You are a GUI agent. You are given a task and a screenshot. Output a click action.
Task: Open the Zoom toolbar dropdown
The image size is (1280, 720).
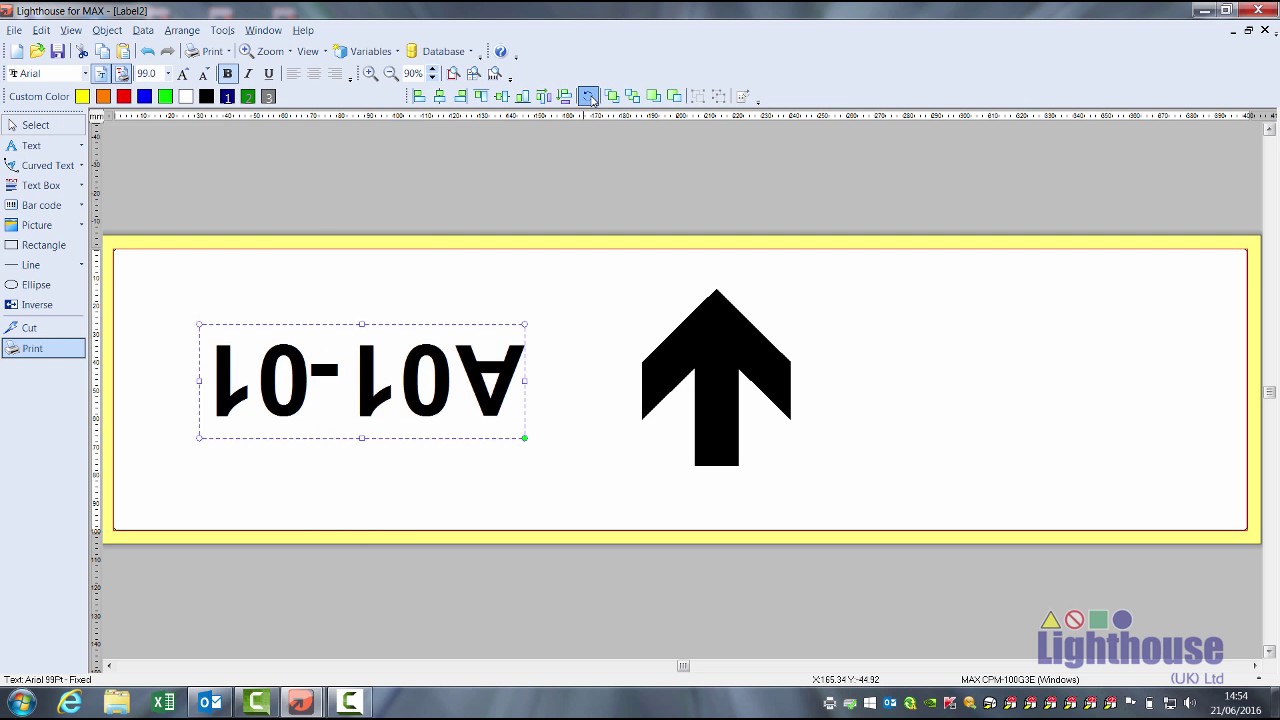click(291, 51)
